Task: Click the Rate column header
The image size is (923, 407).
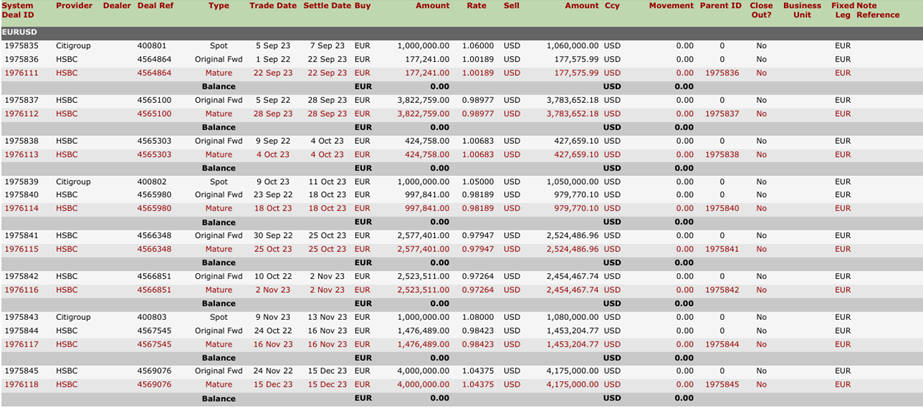Action: pyautogui.click(x=476, y=6)
